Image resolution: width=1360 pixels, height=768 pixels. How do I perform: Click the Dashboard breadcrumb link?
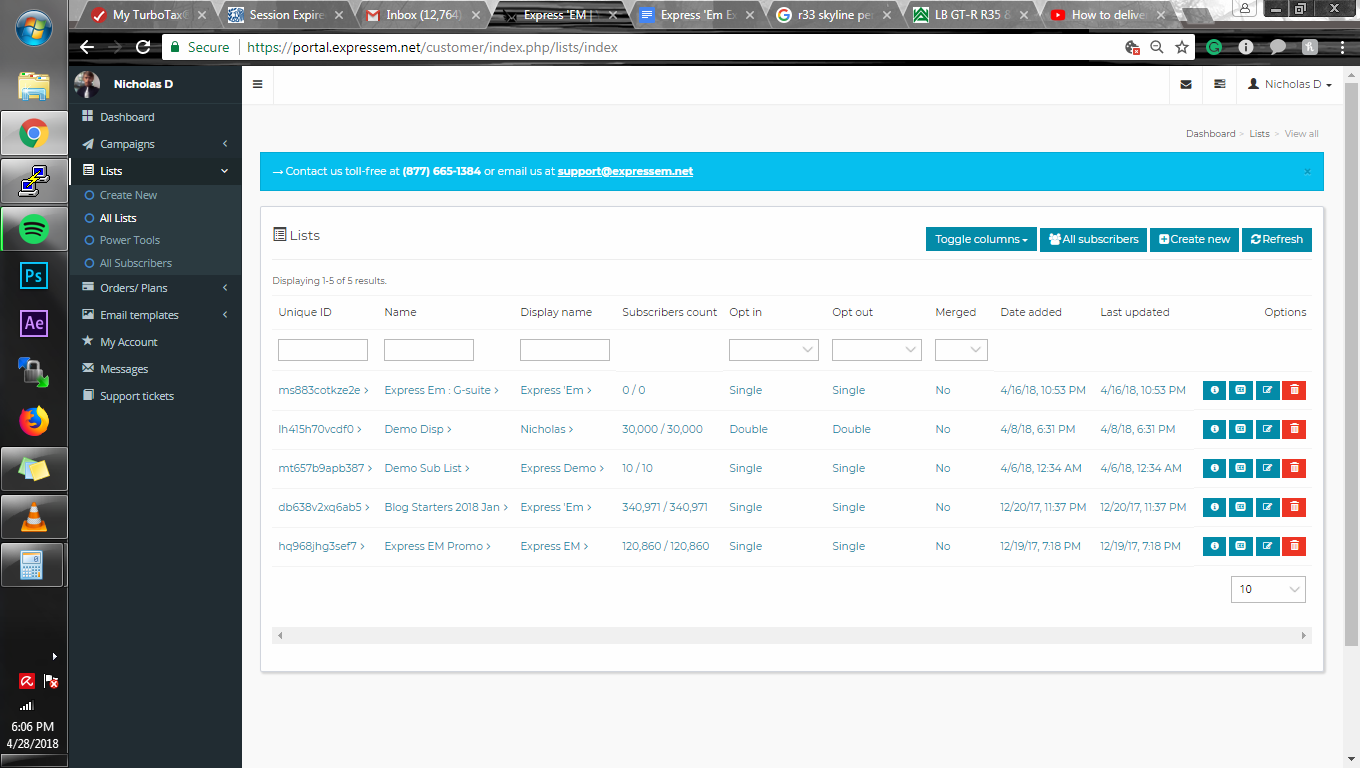pos(1210,134)
